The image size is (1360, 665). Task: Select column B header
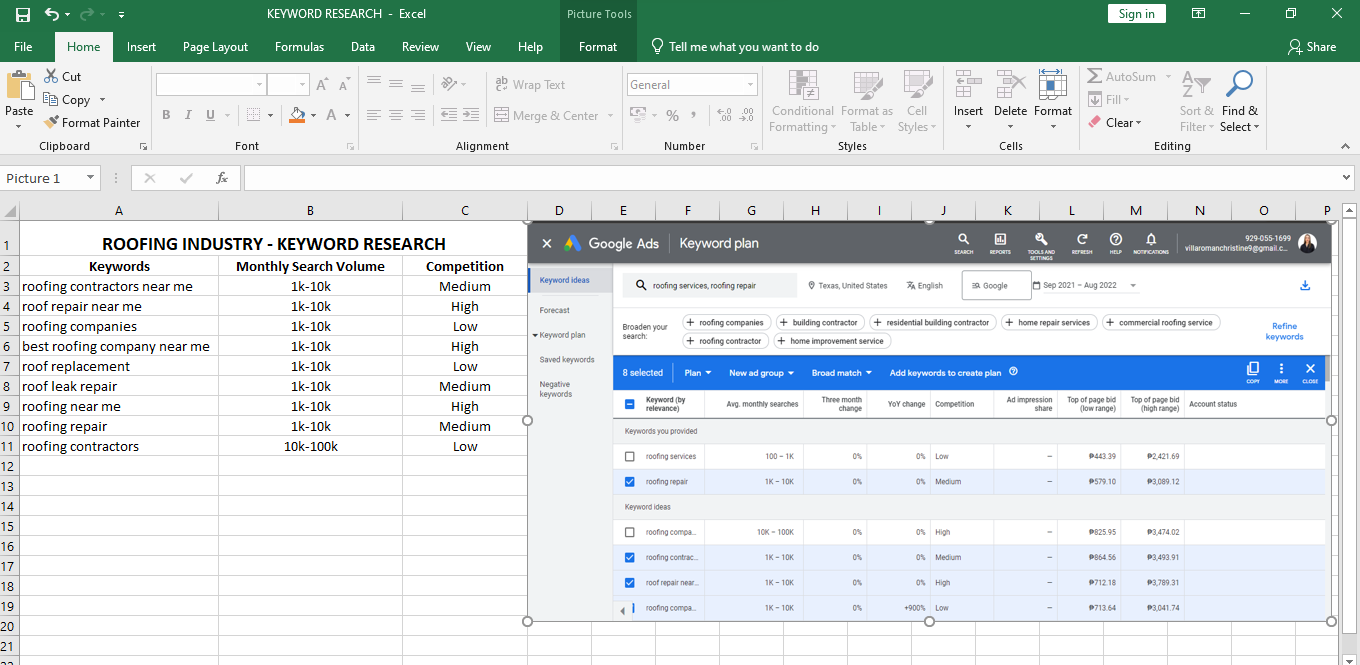click(x=310, y=210)
